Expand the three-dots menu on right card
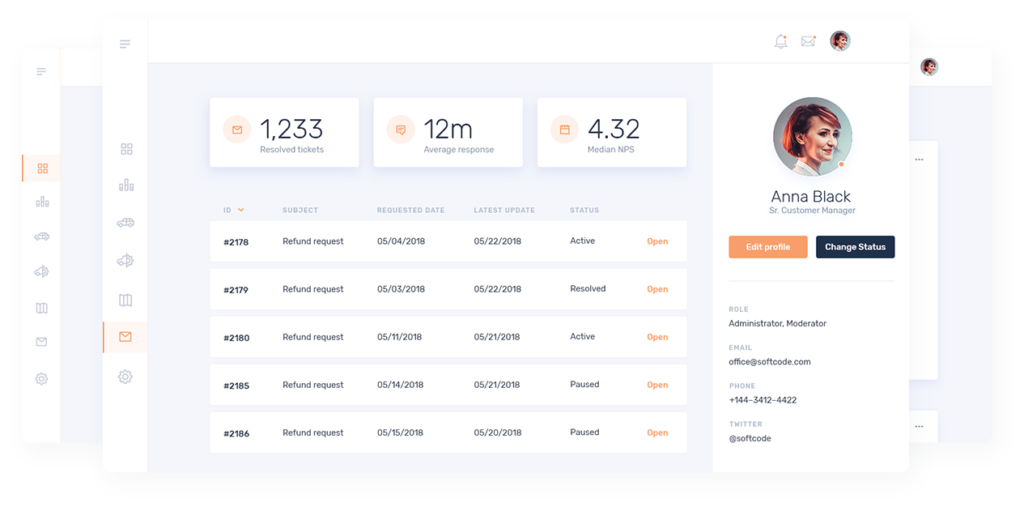The width and height of the screenshot is (1024, 507). [x=919, y=160]
